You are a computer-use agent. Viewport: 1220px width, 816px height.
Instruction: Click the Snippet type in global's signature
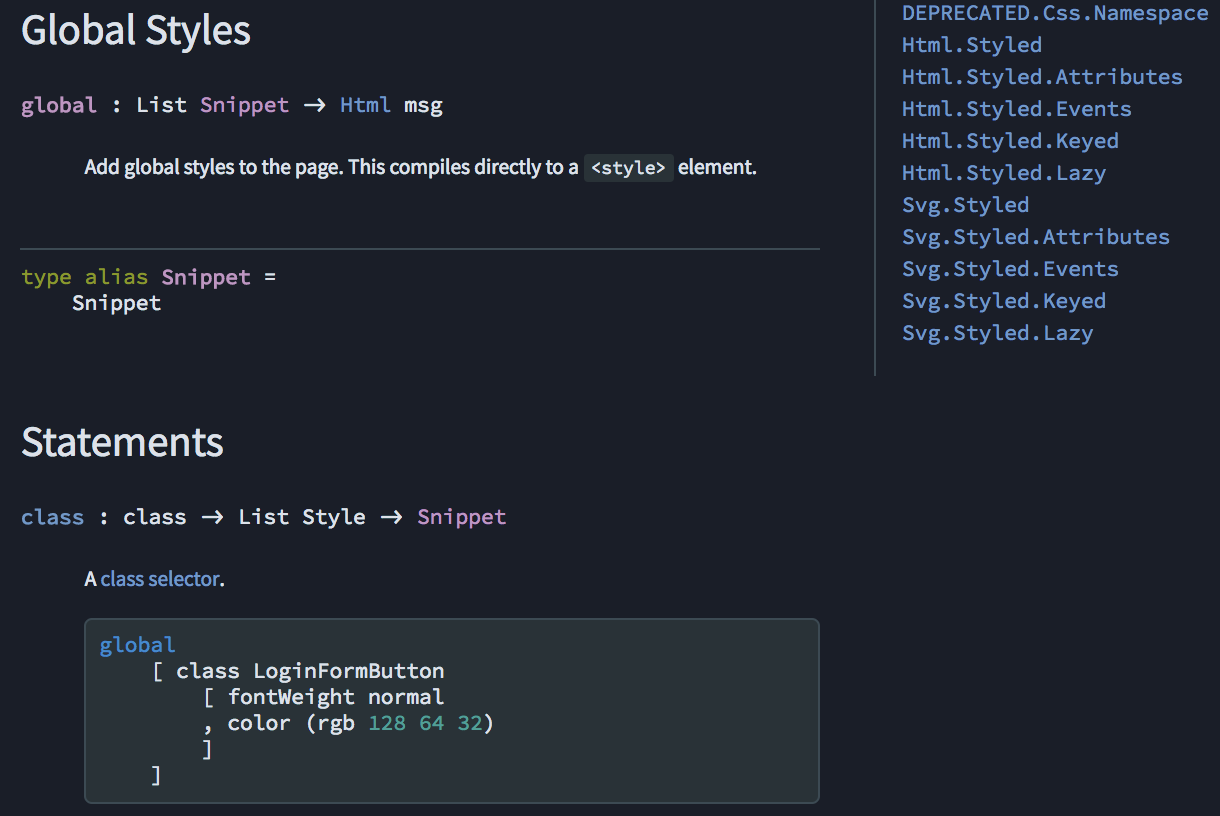tap(244, 104)
